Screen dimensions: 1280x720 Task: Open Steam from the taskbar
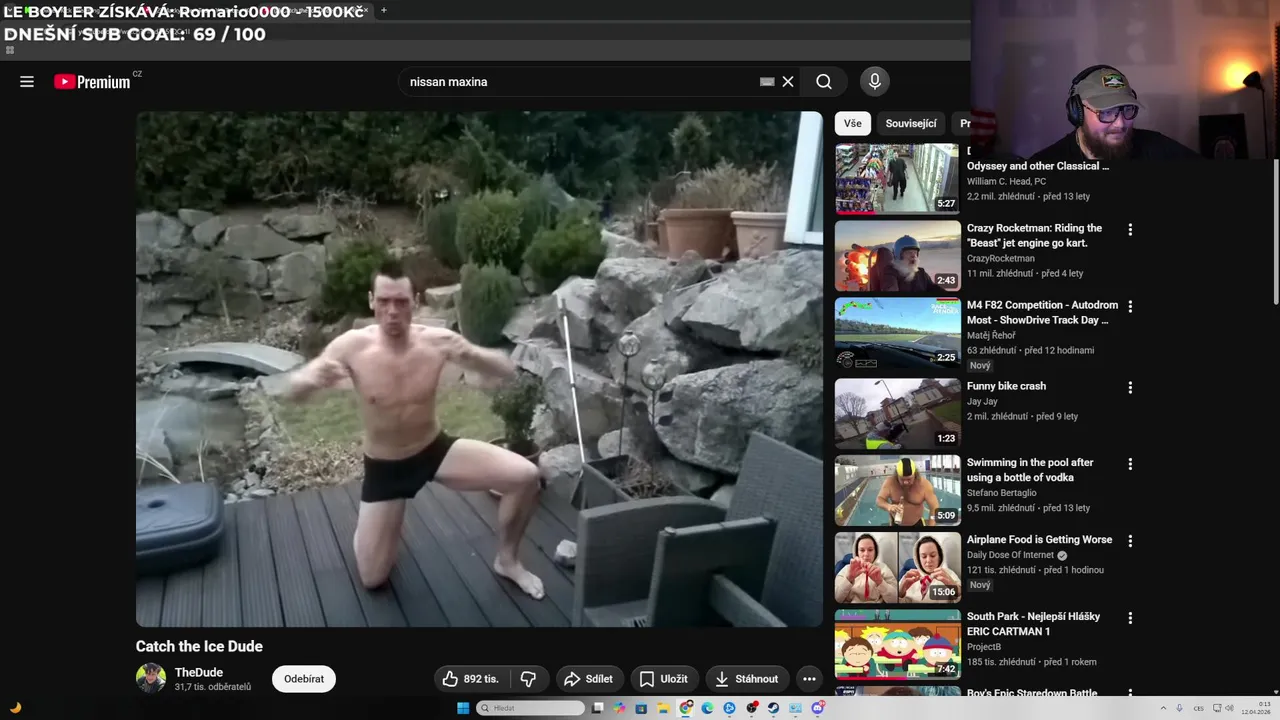click(x=773, y=708)
